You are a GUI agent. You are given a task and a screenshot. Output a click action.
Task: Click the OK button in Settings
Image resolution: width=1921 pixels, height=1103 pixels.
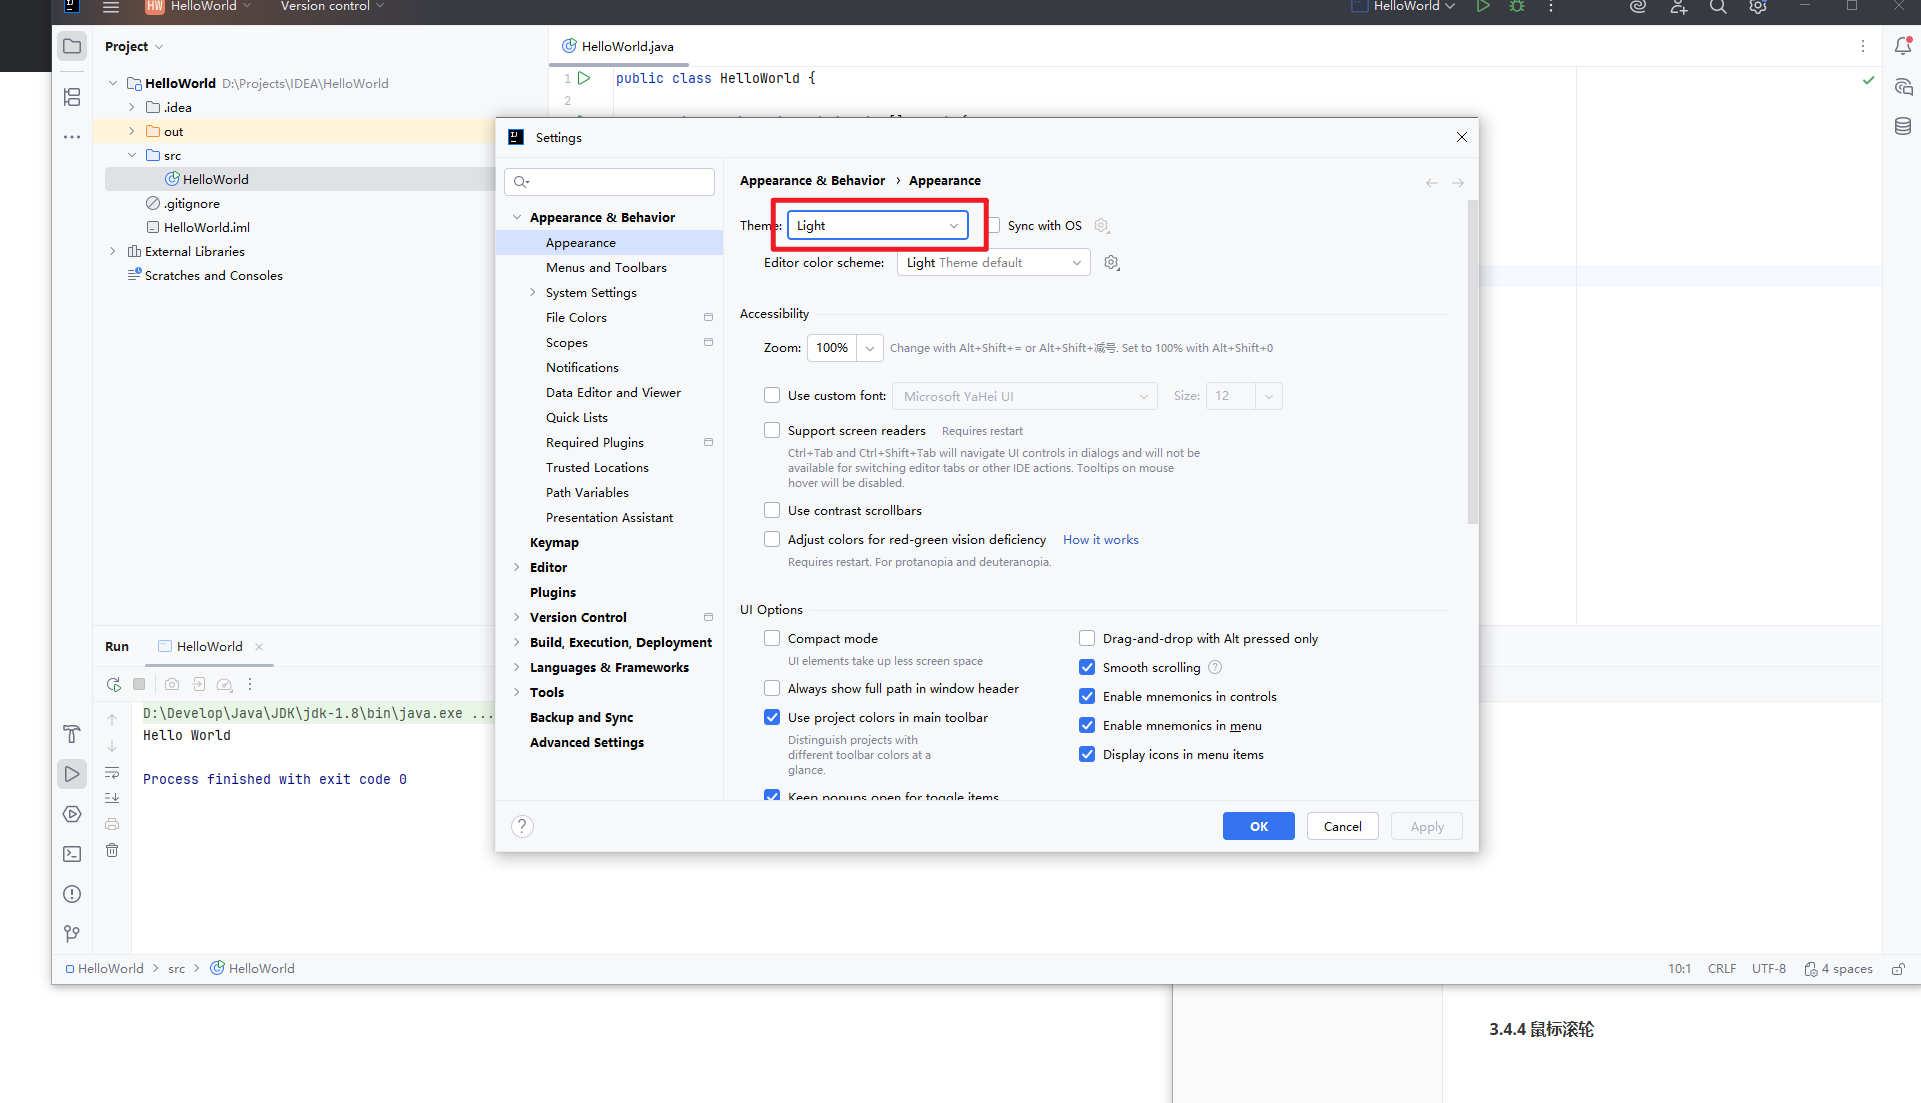(1258, 826)
